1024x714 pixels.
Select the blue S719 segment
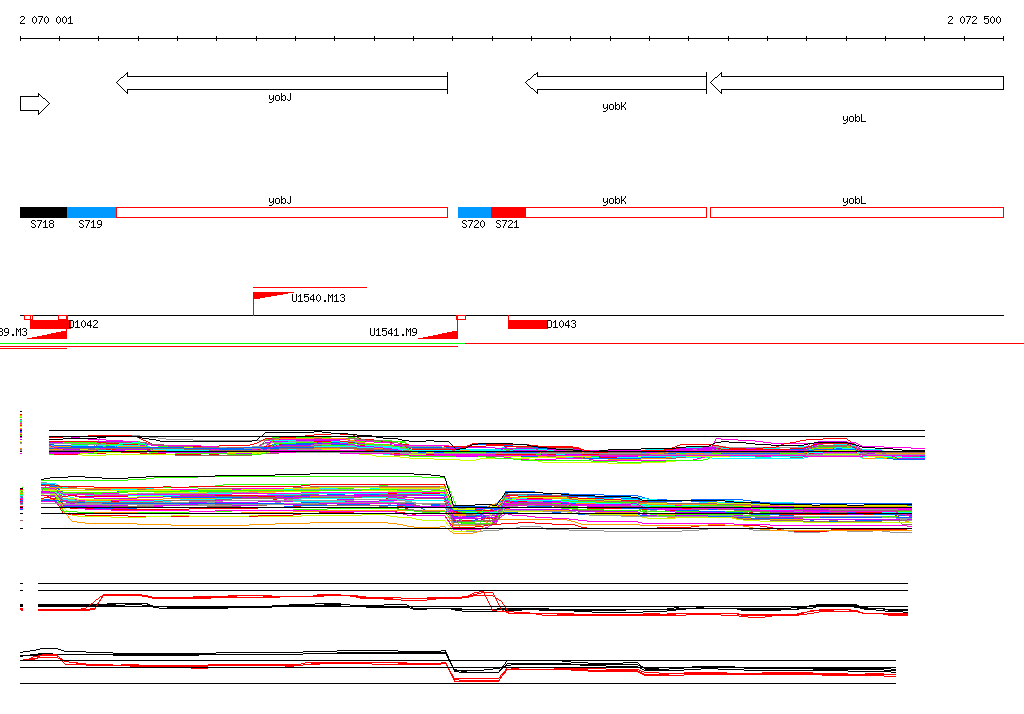click(x=91, y=212)
